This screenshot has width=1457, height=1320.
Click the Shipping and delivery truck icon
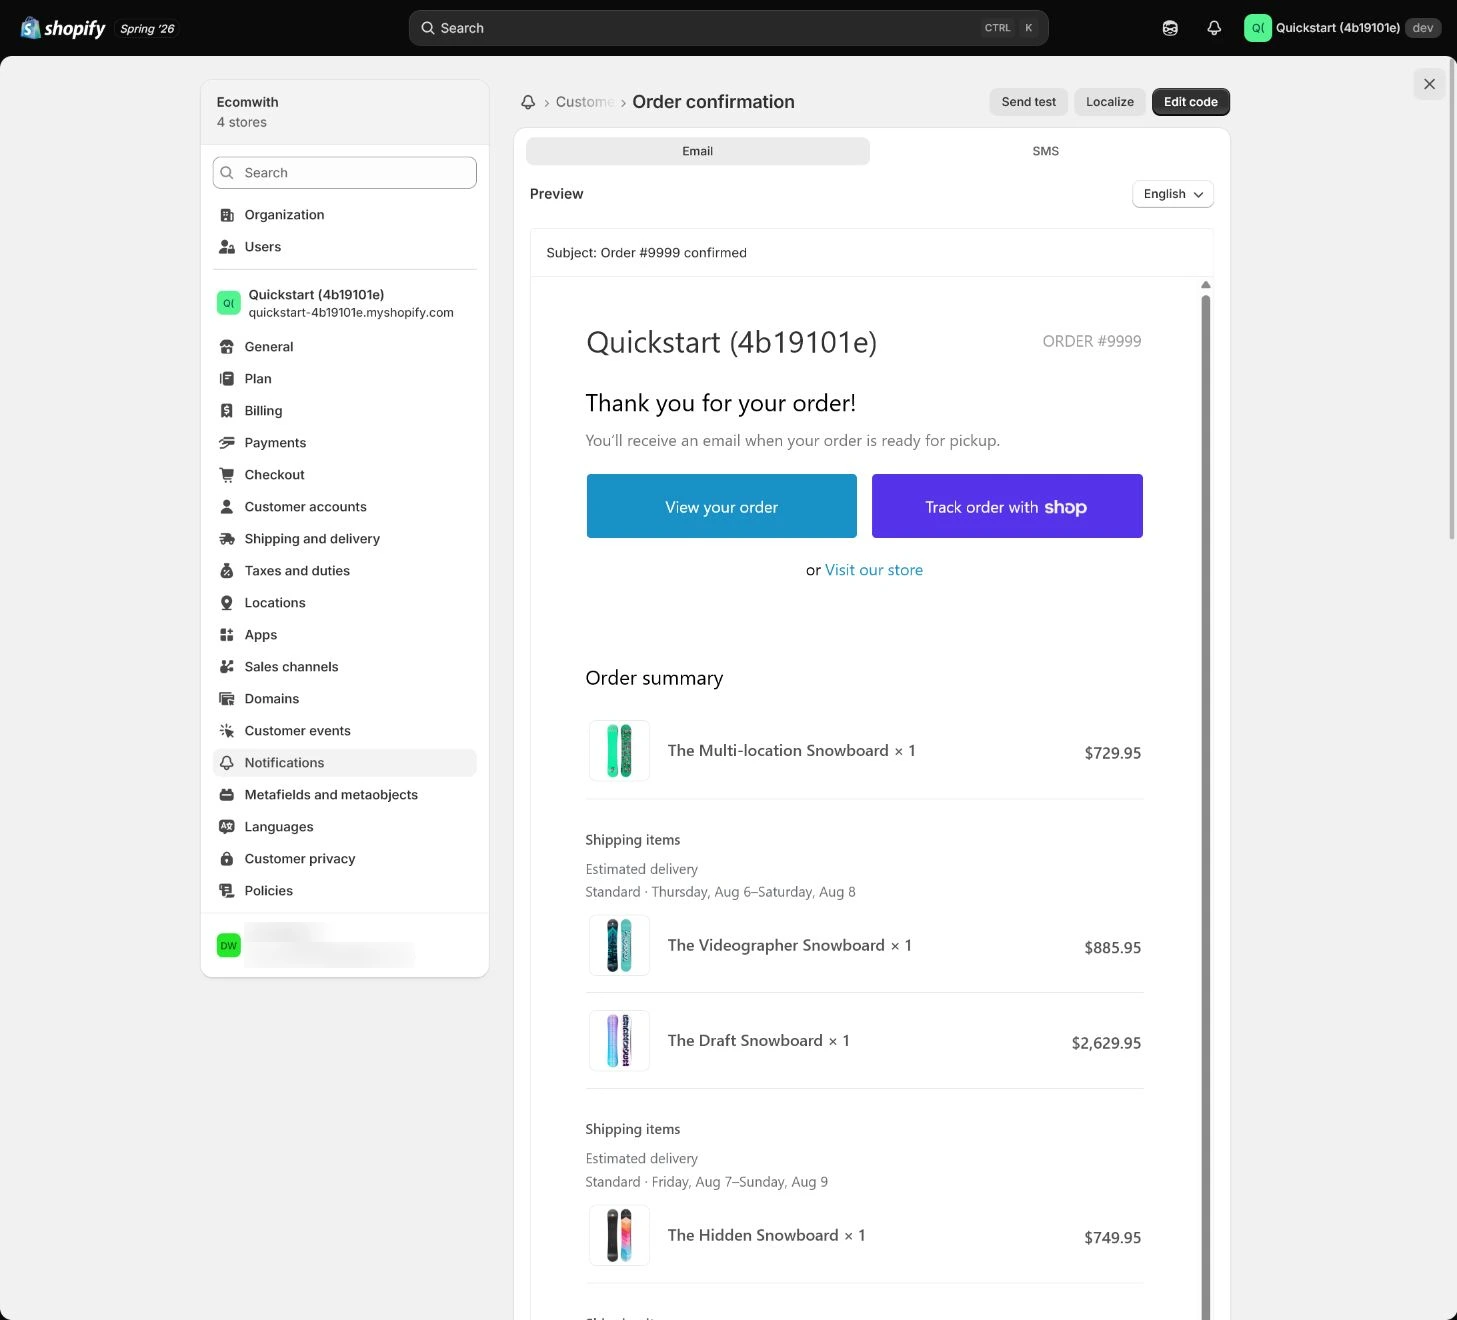[227, 539]
